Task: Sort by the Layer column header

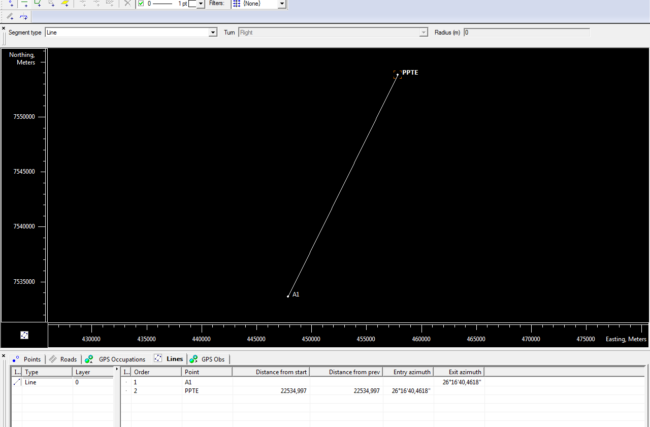Action: tap(93, 372)
